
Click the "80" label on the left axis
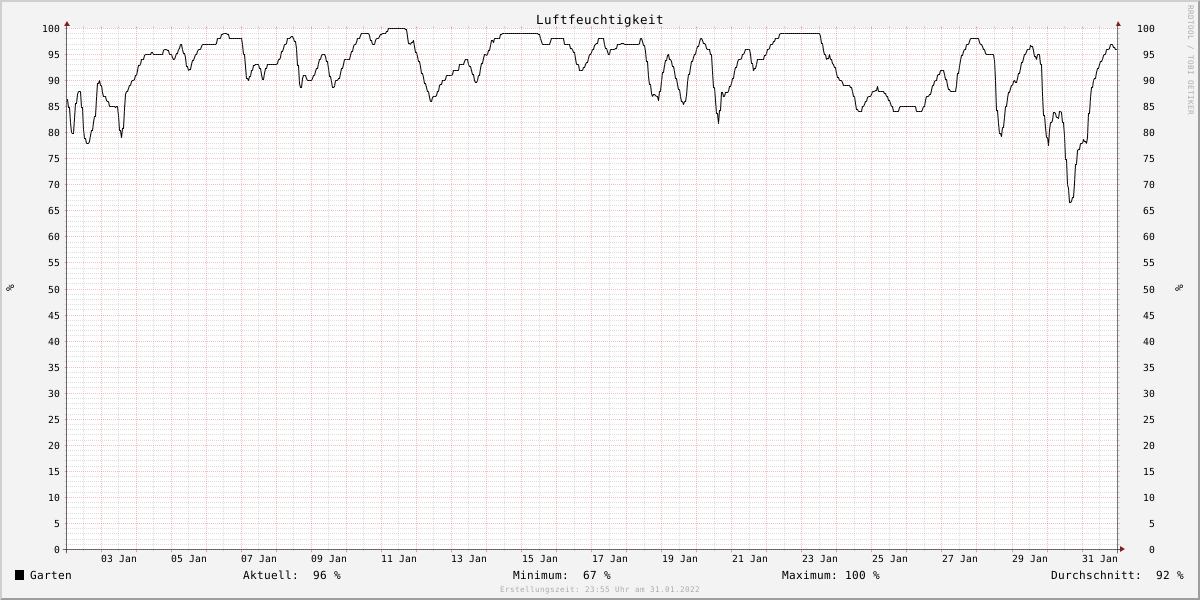pos(54,133)
